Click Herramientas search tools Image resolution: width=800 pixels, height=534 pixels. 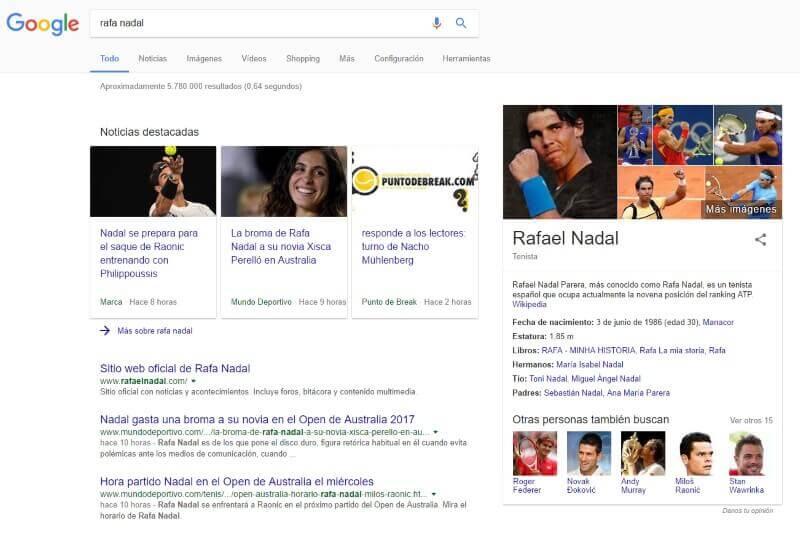[466, 59]
